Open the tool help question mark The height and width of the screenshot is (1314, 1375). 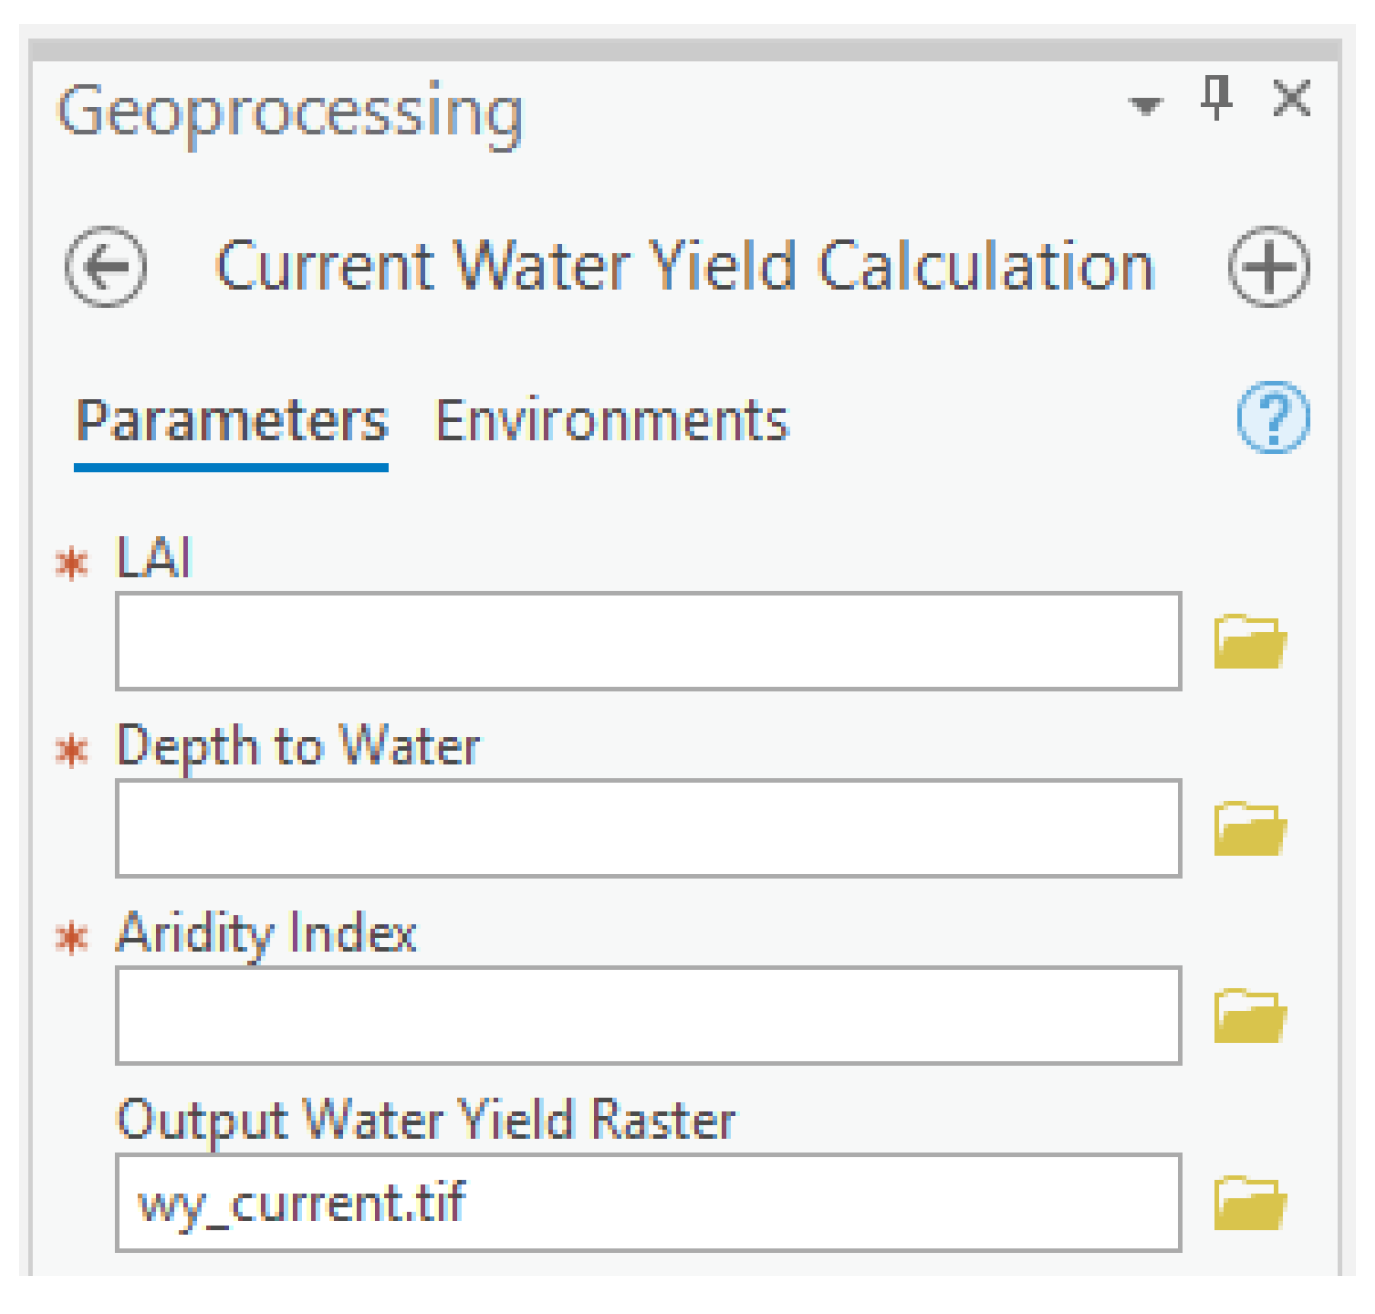pyautogui.click(x=1272, y=418)
